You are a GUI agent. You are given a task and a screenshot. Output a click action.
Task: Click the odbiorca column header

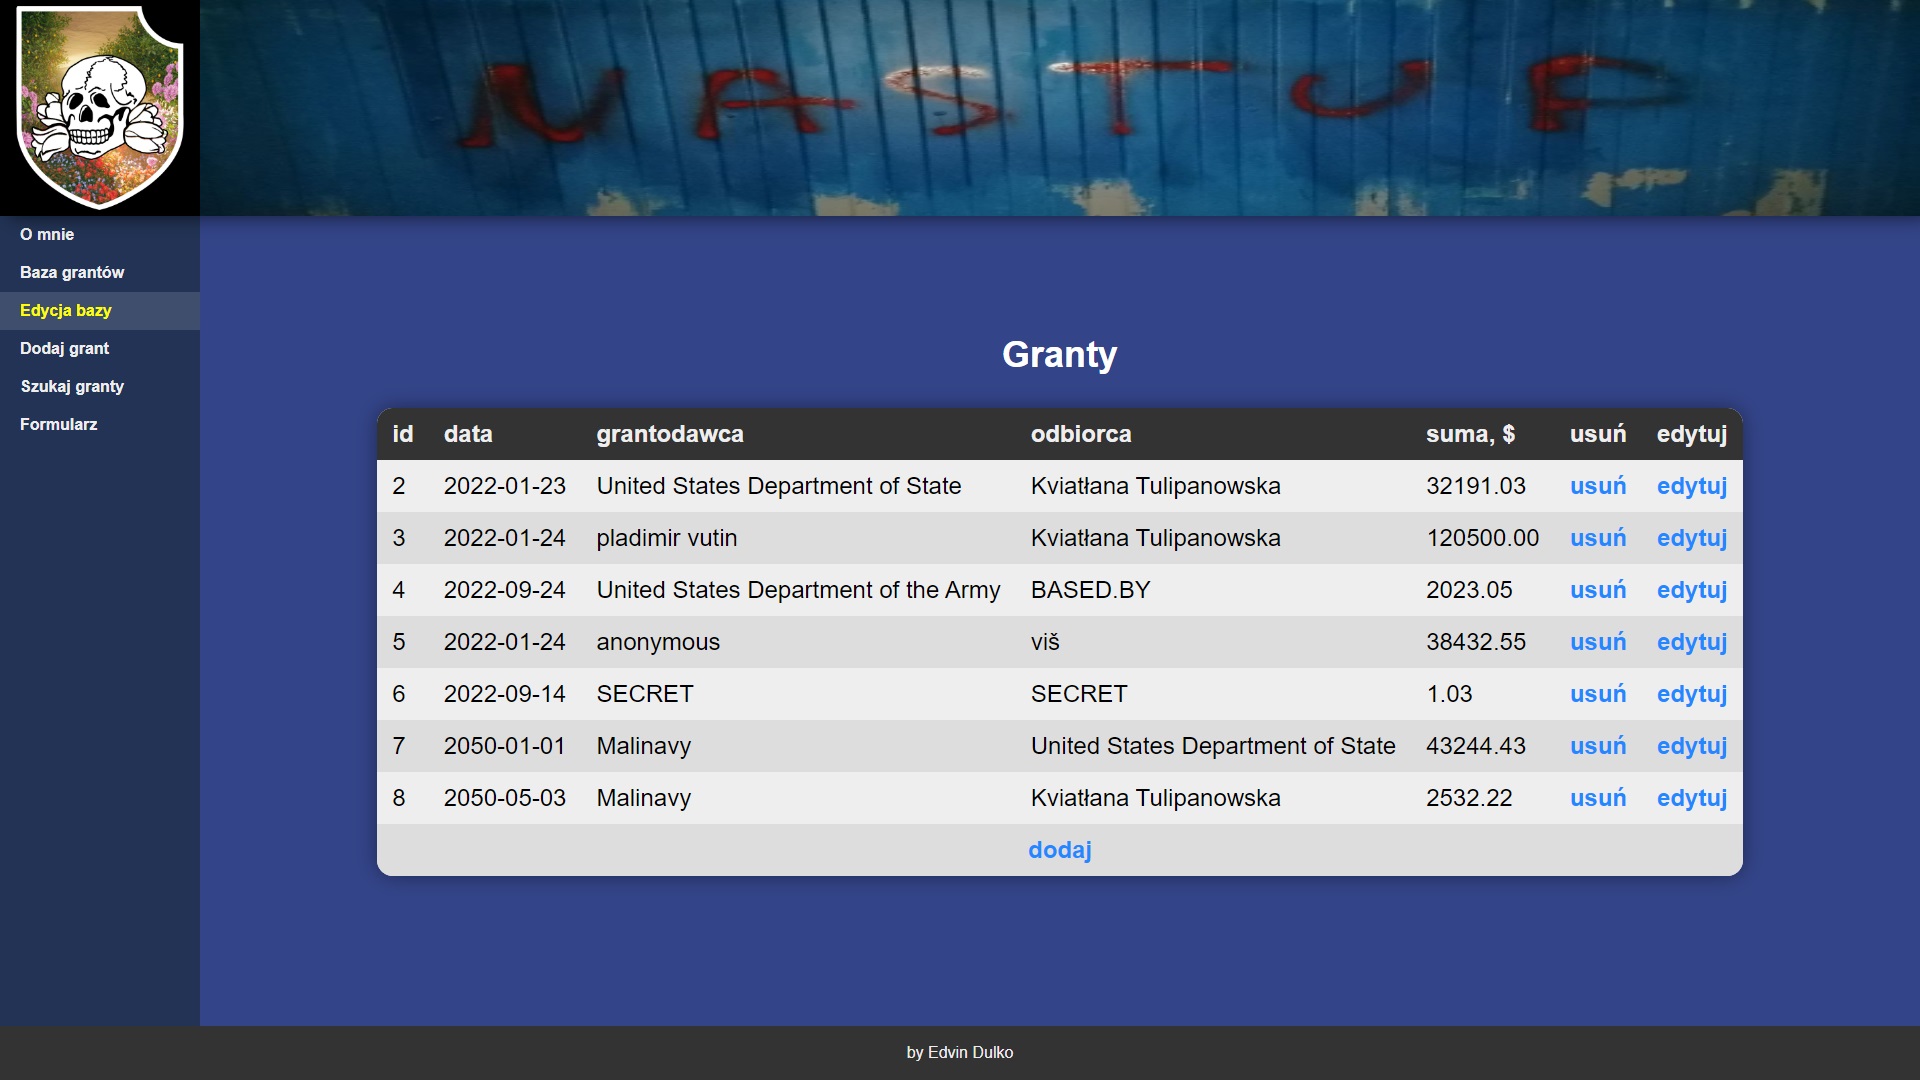point(1081,434)
